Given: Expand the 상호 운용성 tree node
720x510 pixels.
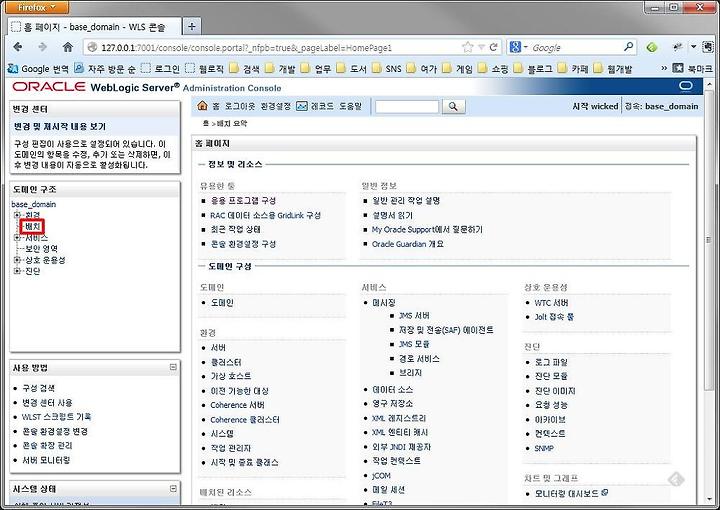Looking at the screenshot, I should 17,260.
